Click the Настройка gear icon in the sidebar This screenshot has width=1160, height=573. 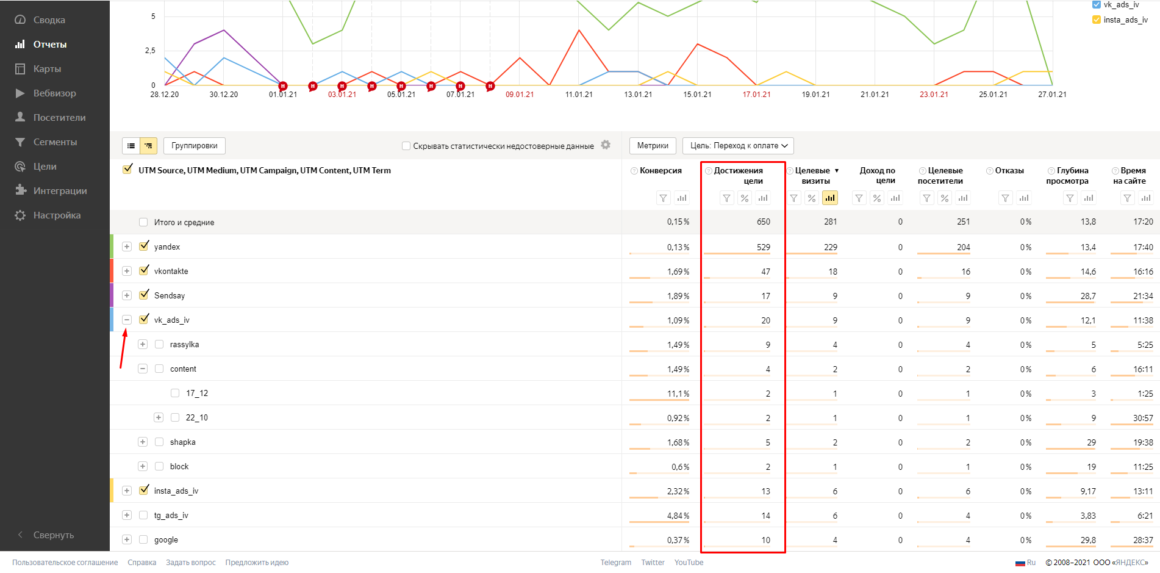[20, 216]
